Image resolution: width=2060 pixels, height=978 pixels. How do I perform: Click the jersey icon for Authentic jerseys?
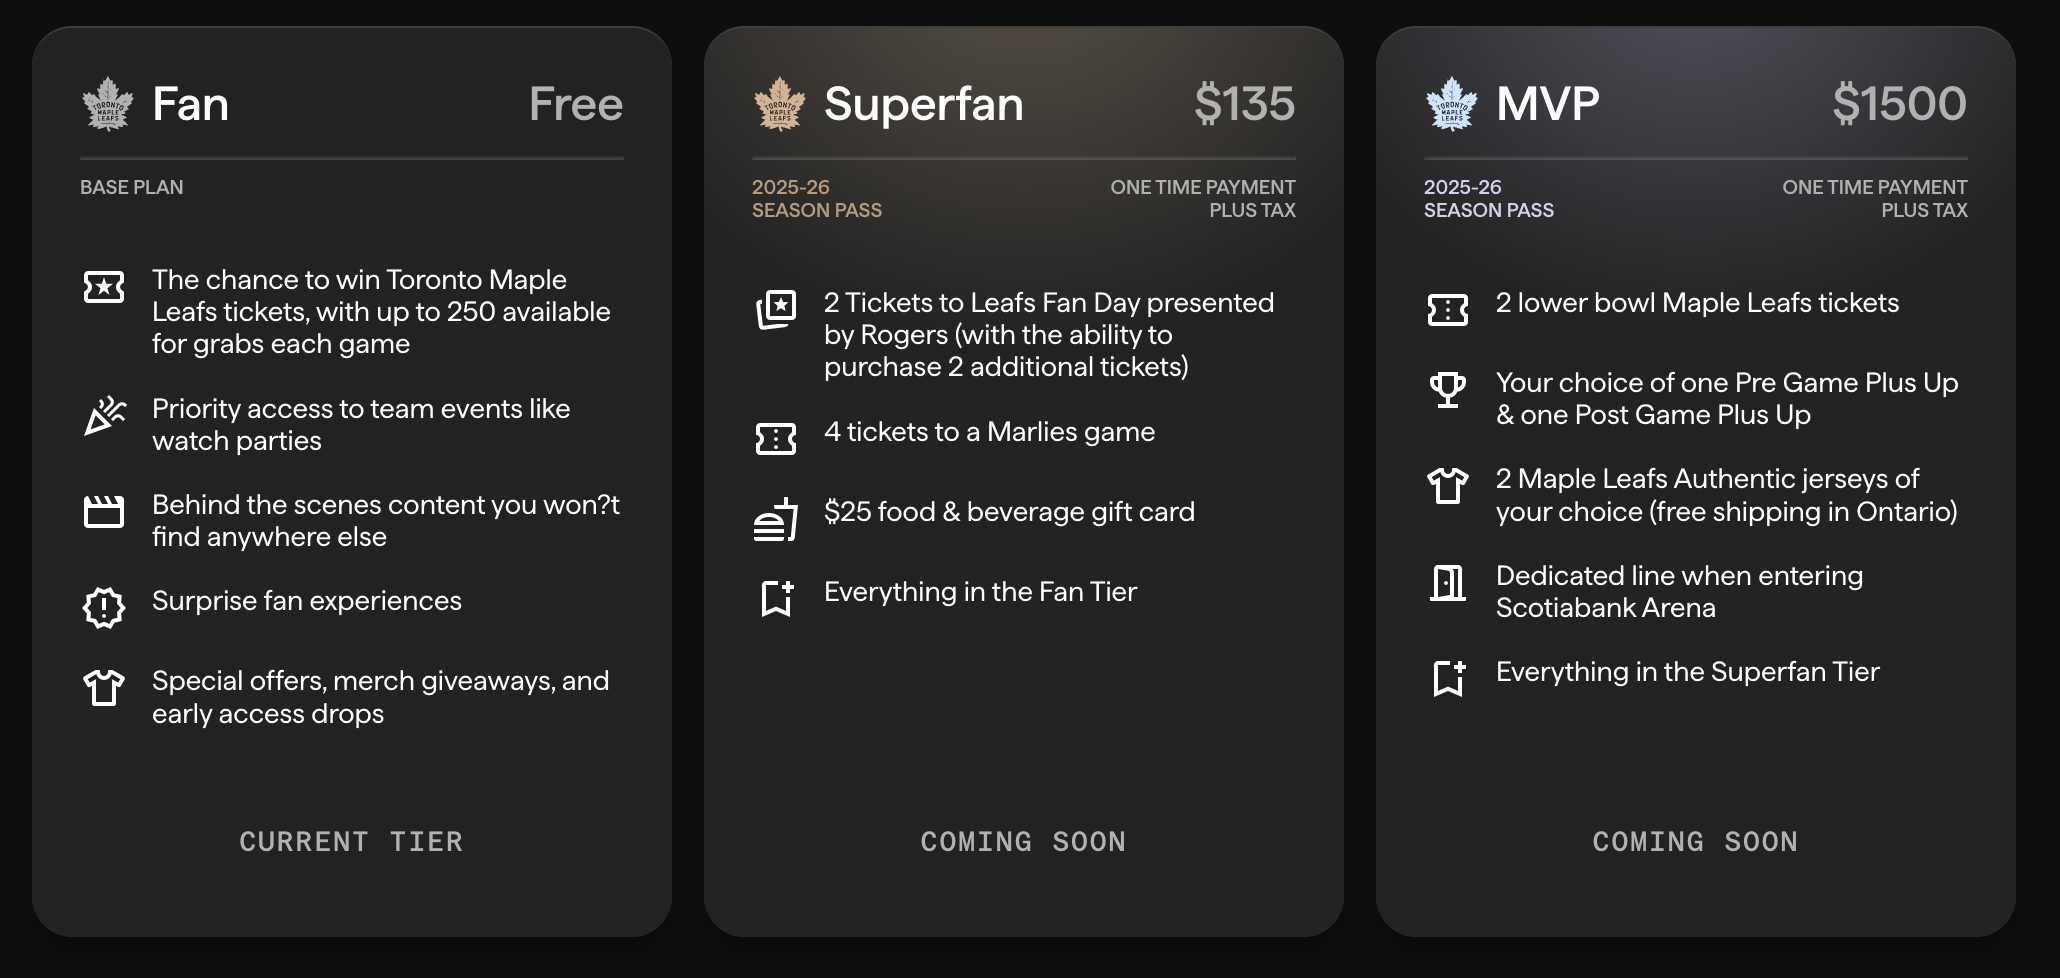(1448, 486)
